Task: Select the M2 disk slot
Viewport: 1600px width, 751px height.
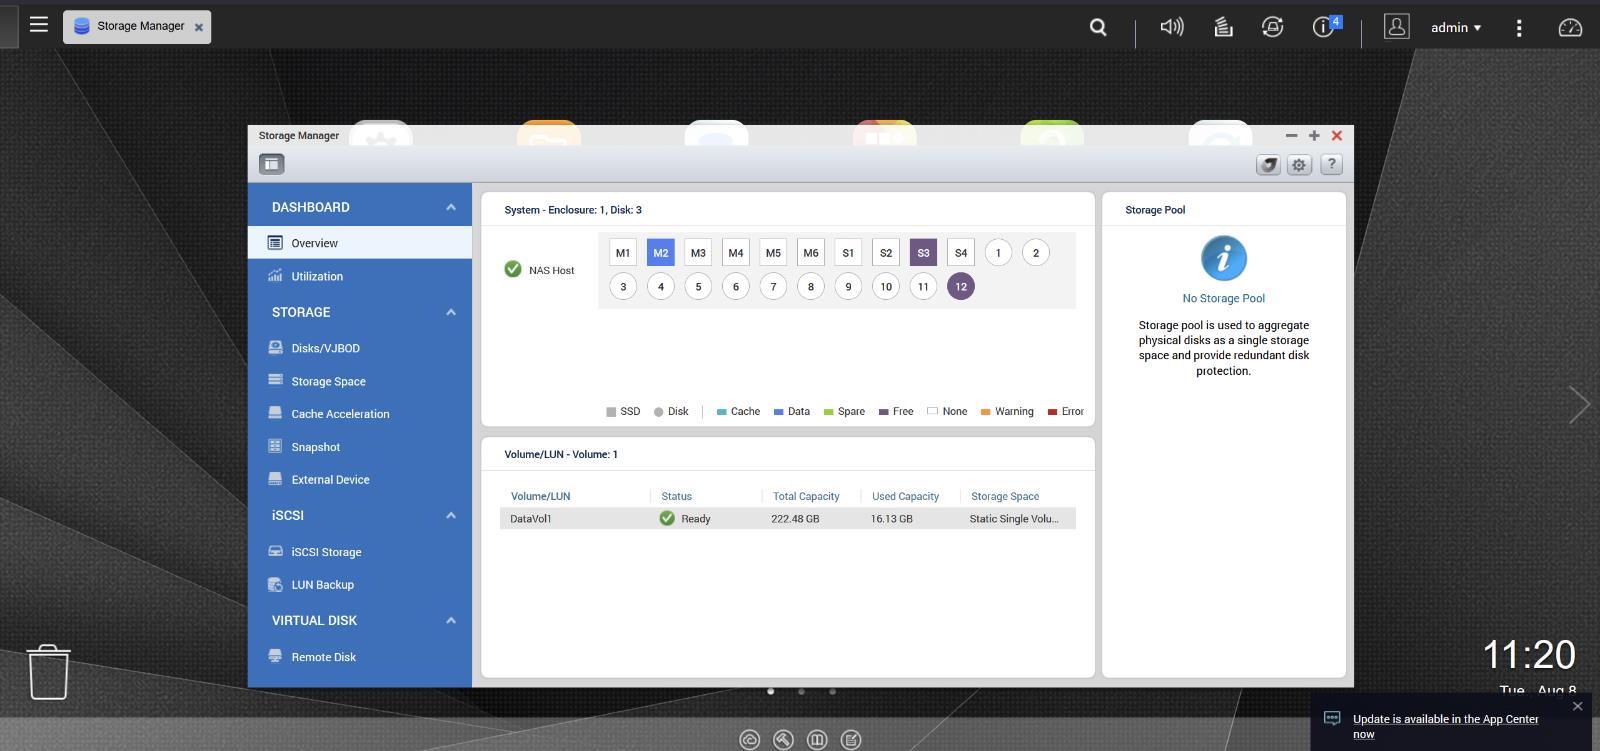Action: 661,253
